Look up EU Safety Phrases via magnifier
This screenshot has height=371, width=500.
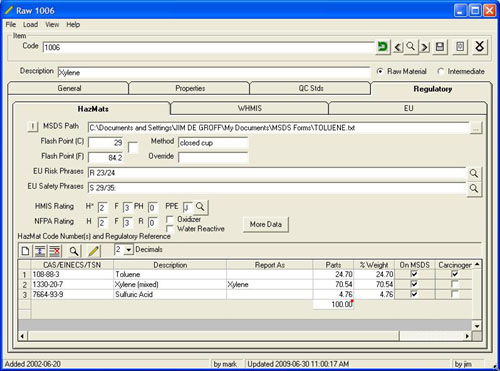coord(474,189)
